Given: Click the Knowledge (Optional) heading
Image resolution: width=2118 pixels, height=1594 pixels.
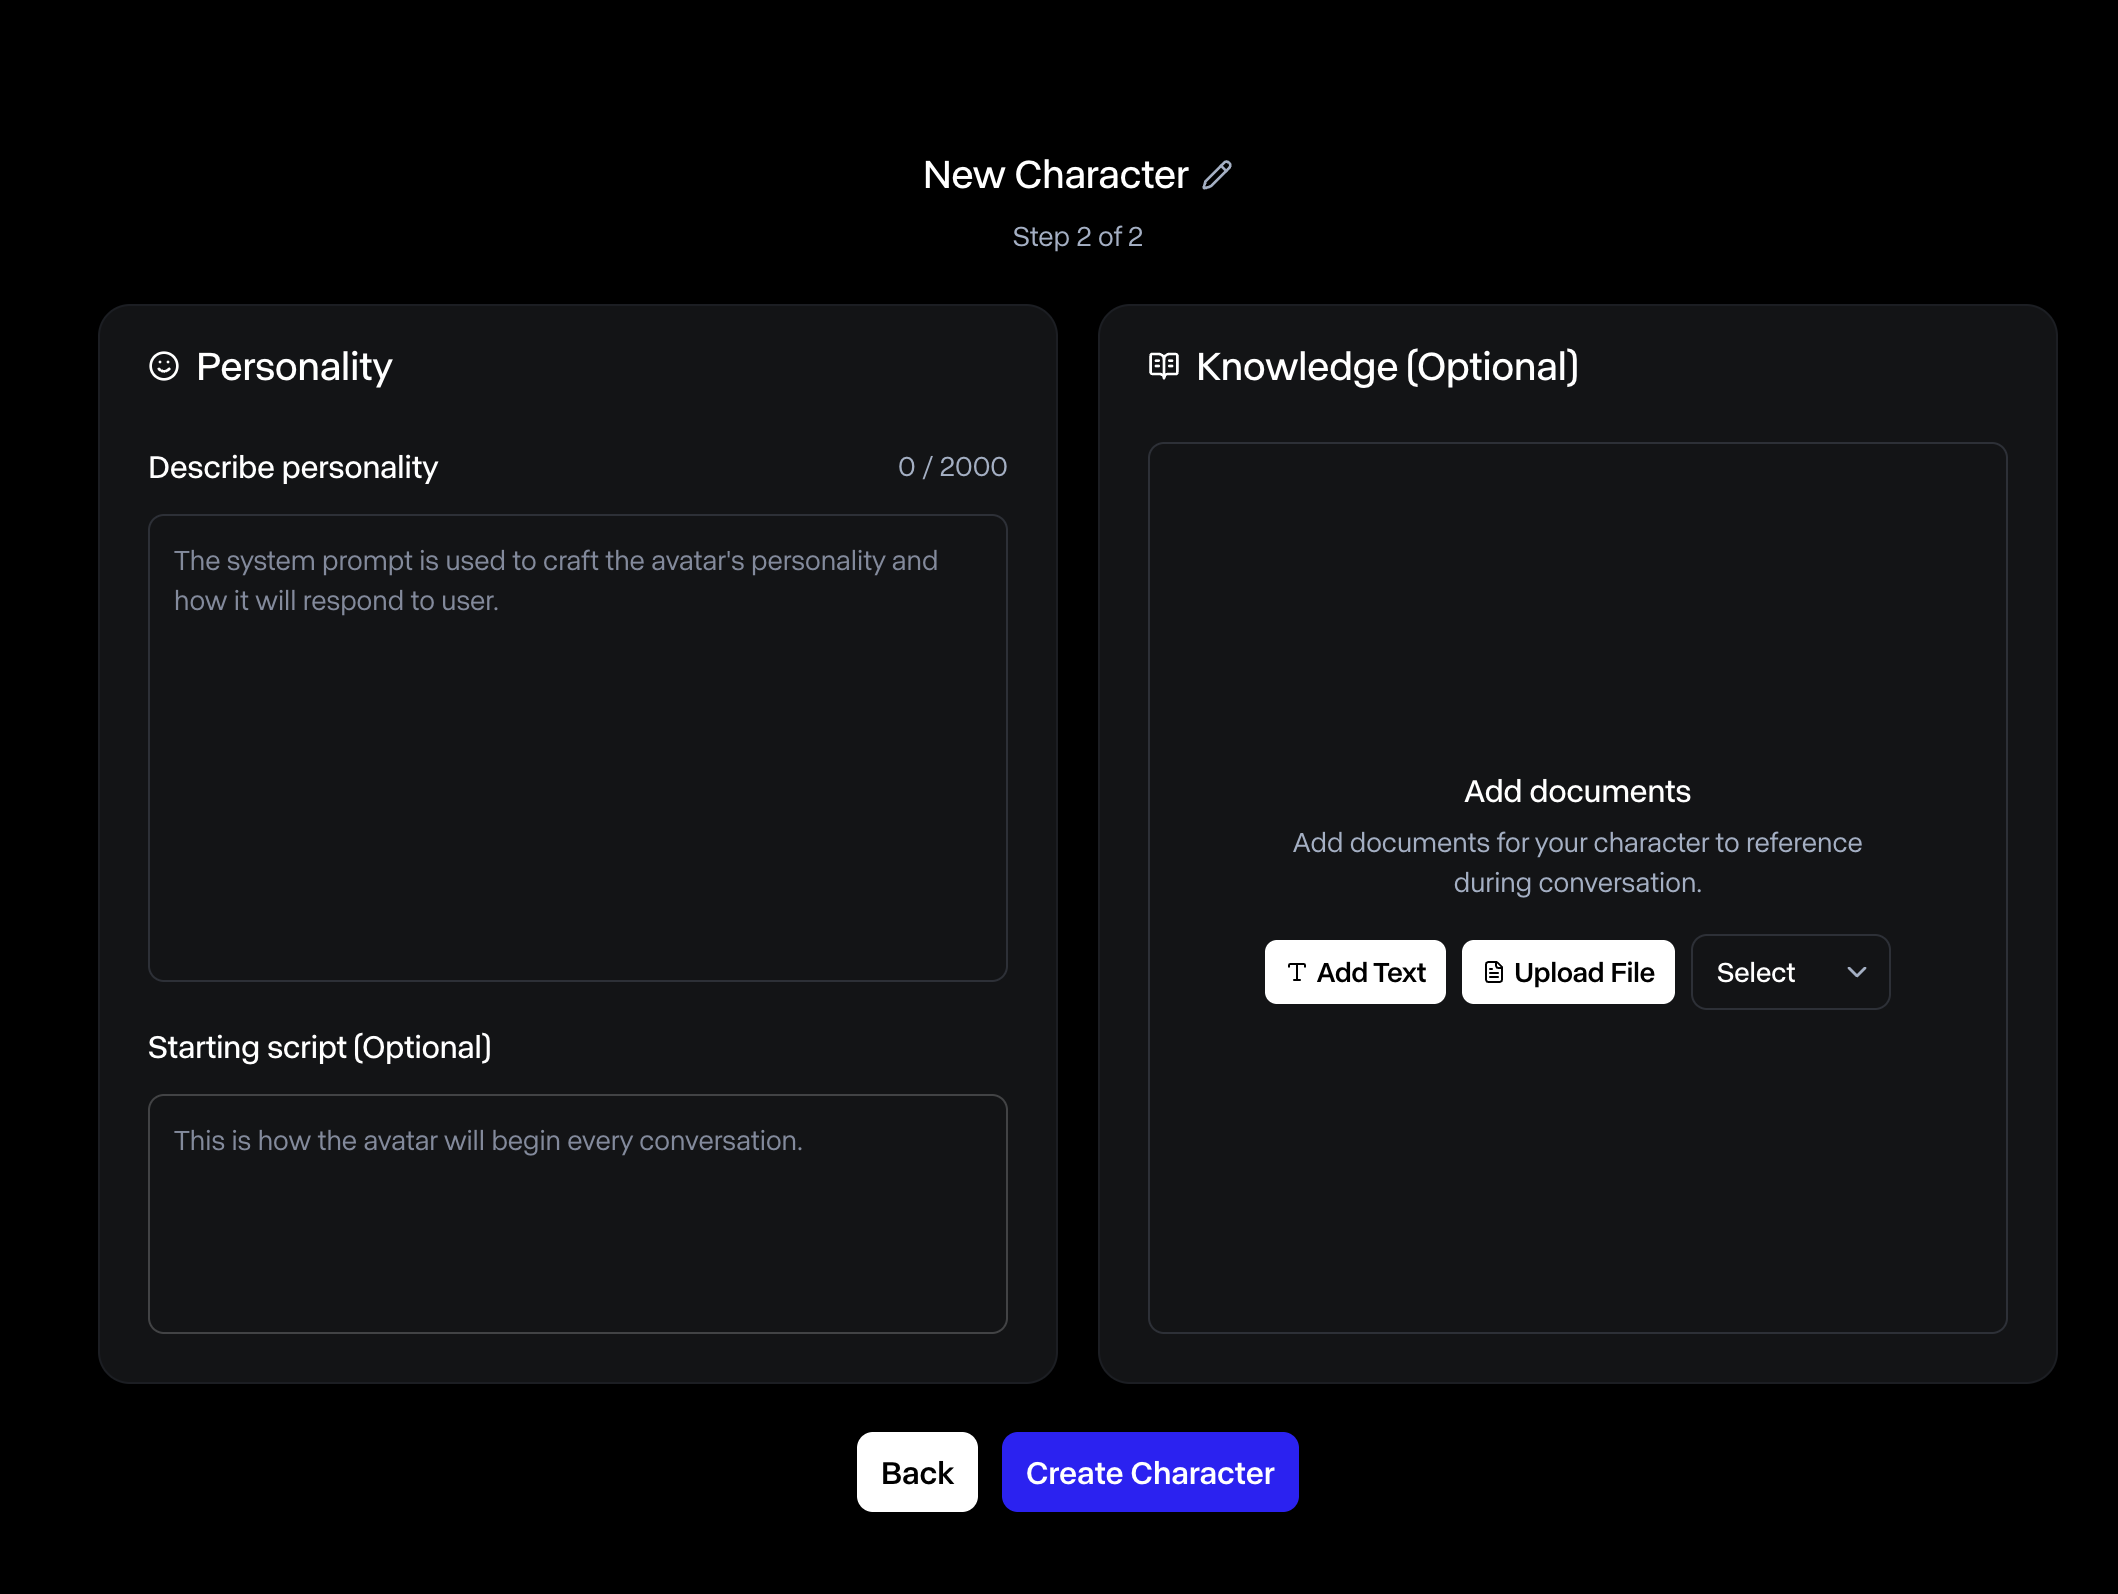Looking at the screenshot, I should [1387, 367].
